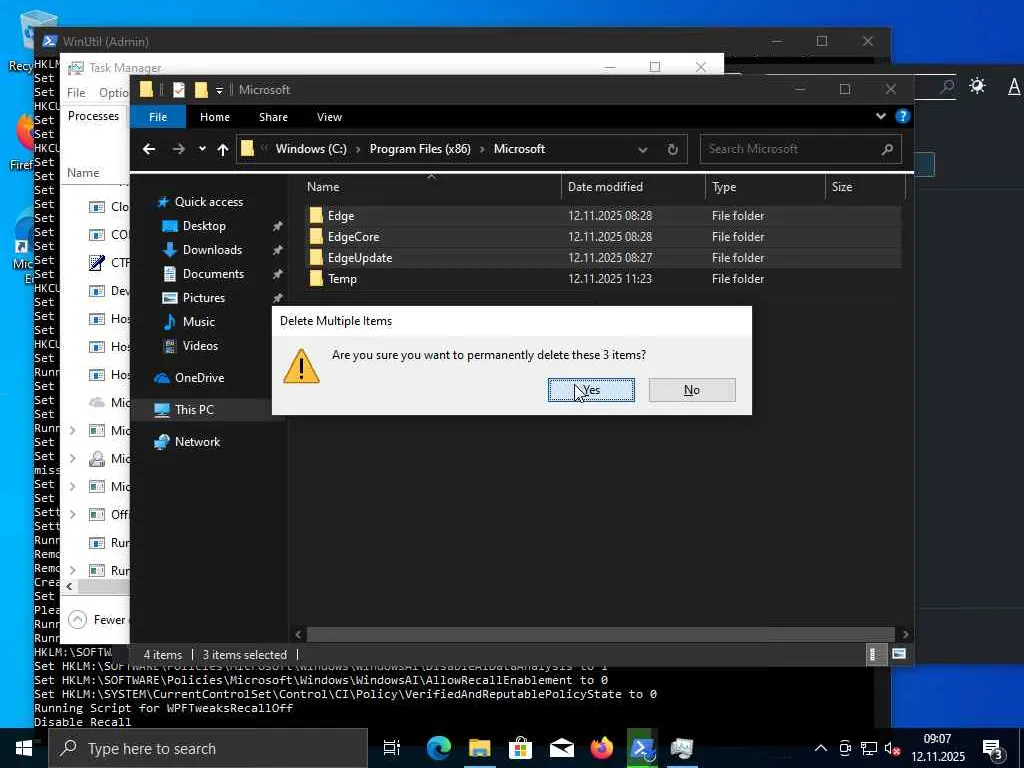
Task: Open Task Manager's File menu
Action: tap(76, 93)
